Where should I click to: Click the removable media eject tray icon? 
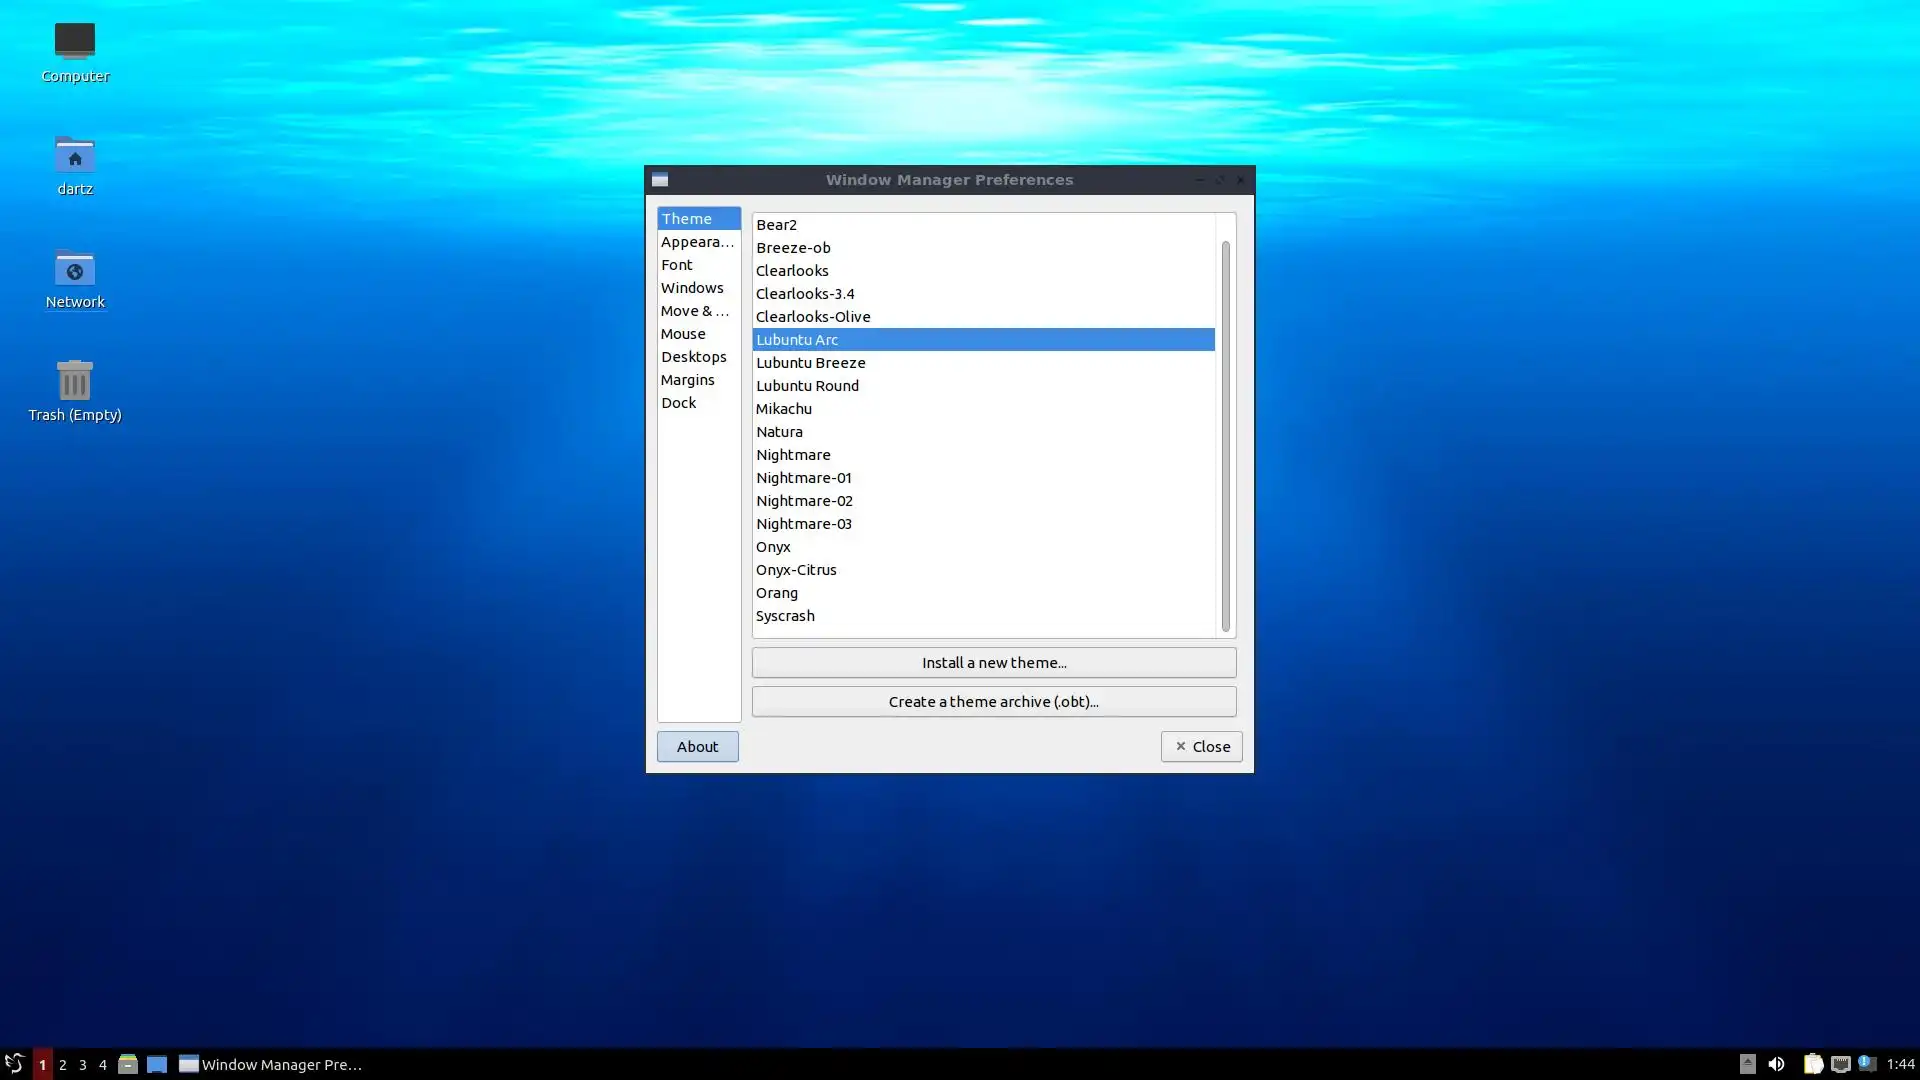pos(1747,1064)
